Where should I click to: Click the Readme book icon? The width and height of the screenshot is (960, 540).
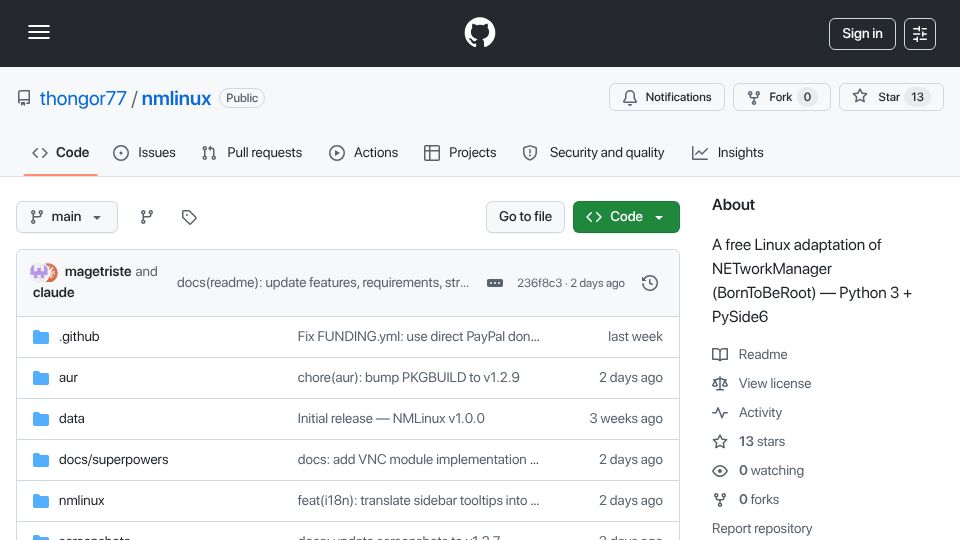tap(720, 354)
